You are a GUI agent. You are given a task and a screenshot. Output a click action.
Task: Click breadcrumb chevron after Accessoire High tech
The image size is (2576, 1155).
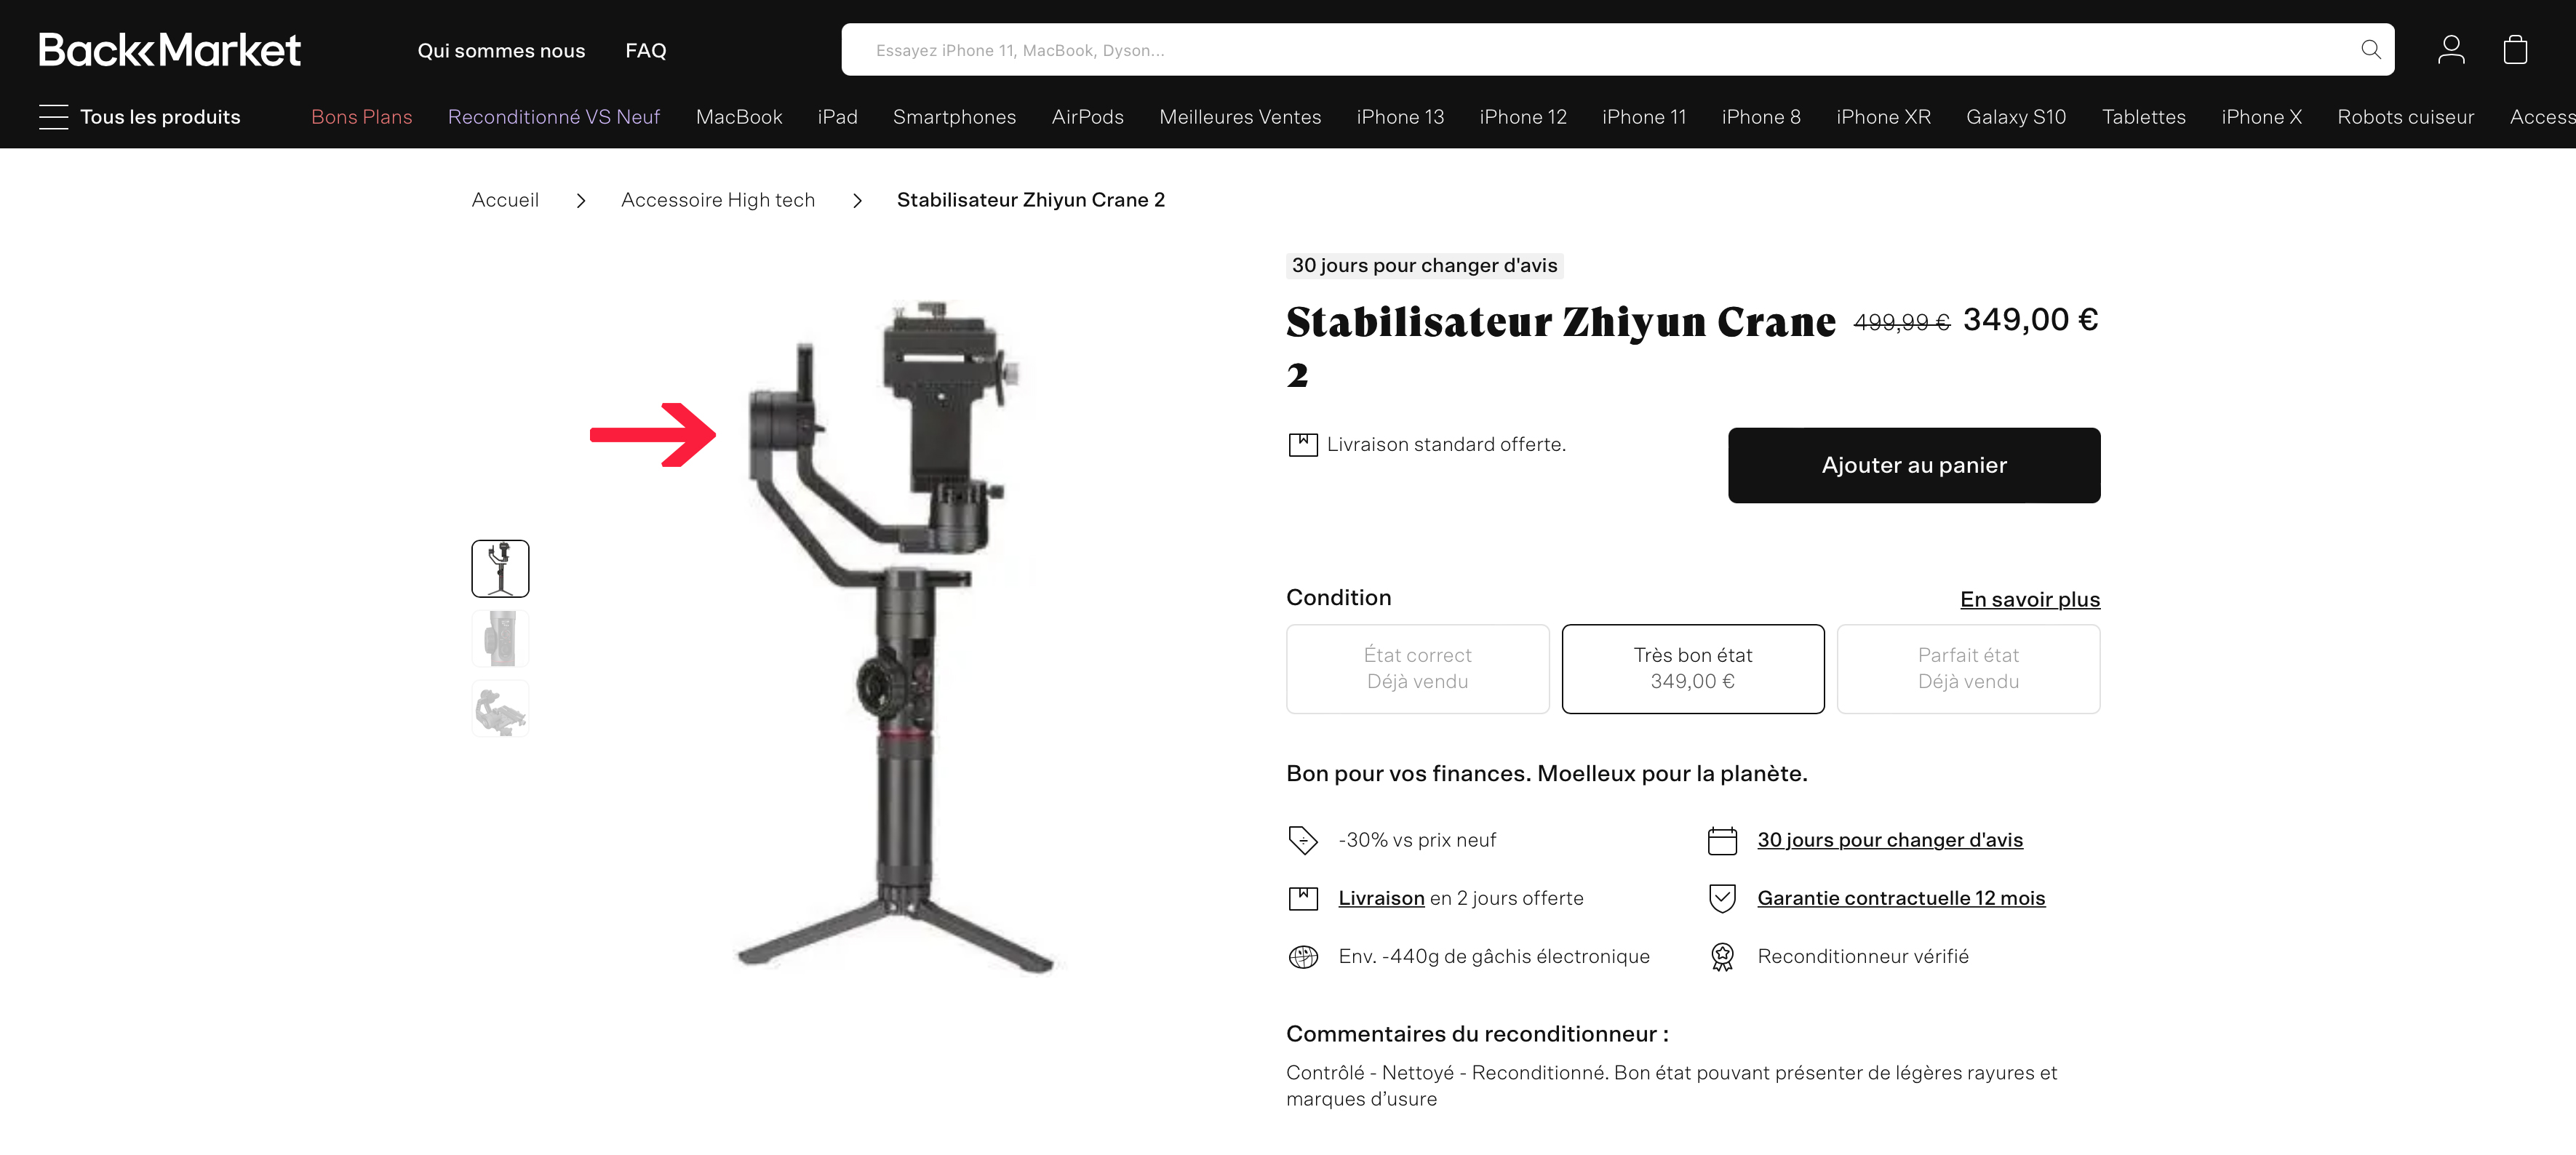(857, 201)
